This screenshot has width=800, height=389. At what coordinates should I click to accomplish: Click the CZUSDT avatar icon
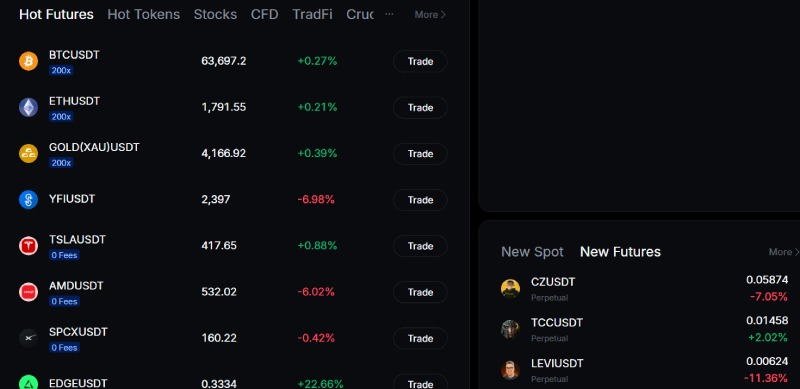coord(510,288)
